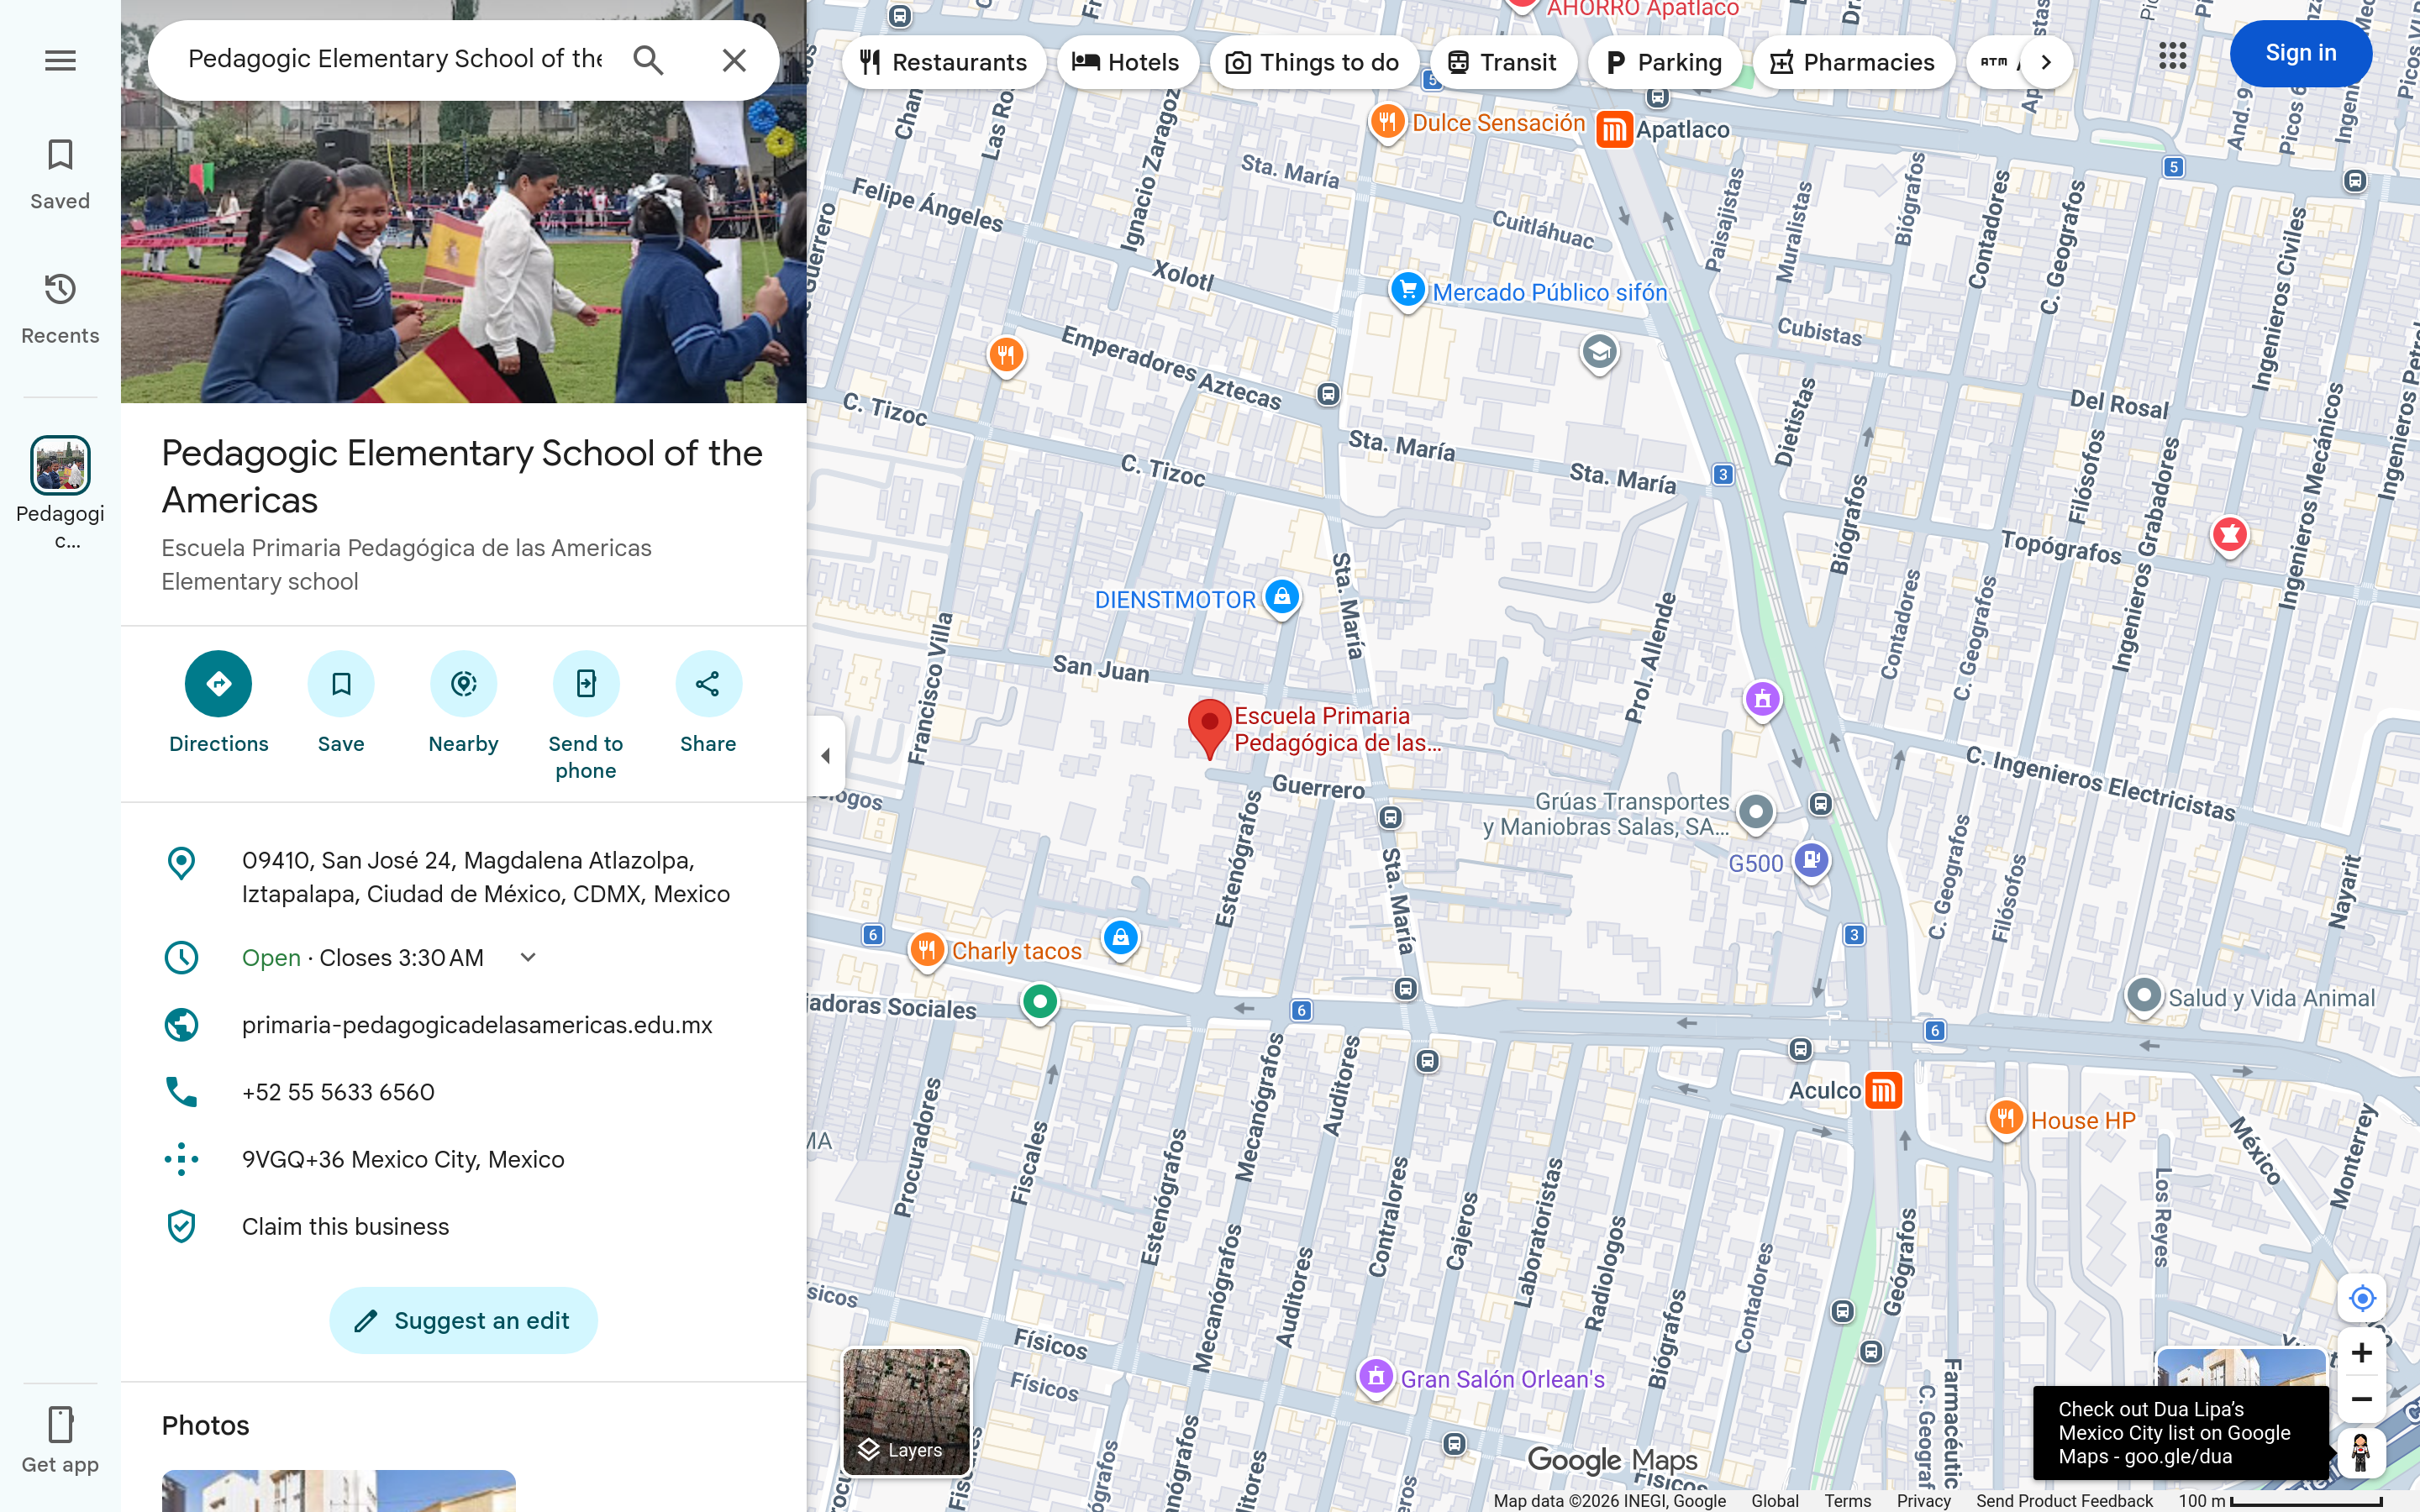The width and height of the screenshot is (2420, 1512).
Task: Open Send Product Feedback link
Action: pyautogui.click(x=2064, y=1501)
